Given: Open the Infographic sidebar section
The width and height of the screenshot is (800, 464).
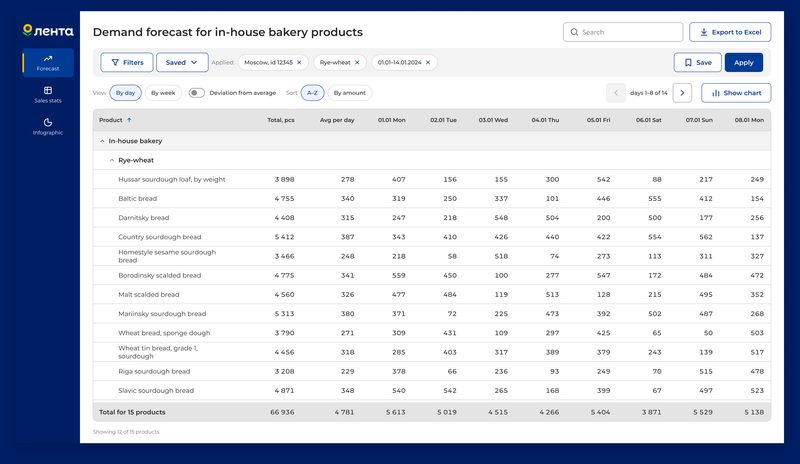Looking at the screenshot, I should 48,126.
